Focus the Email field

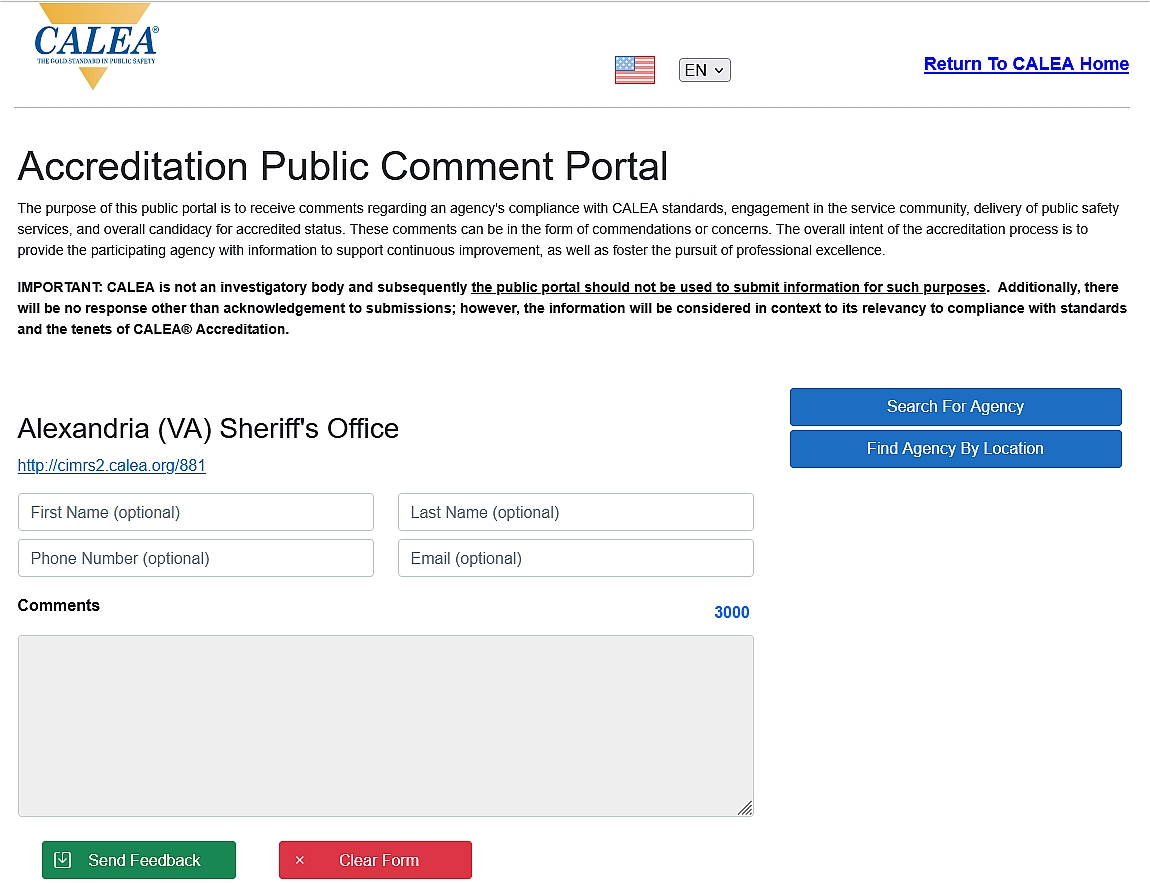click(576, 558)
